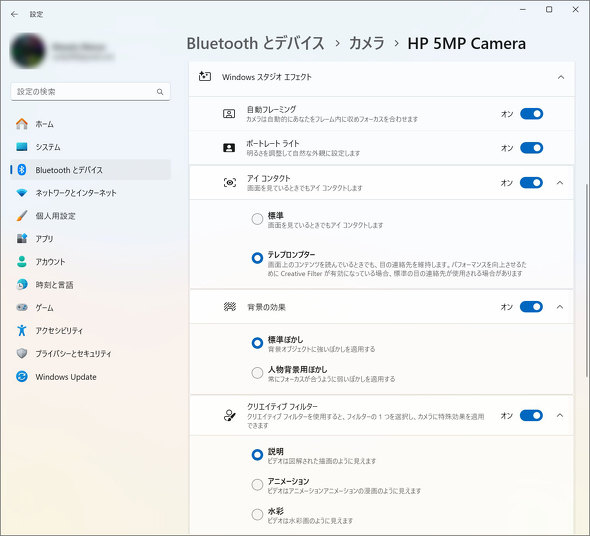Click the vertical scrollbar thumb
Image resolution: width=590 pixels, height=536 pixels.
pos(587,280)
